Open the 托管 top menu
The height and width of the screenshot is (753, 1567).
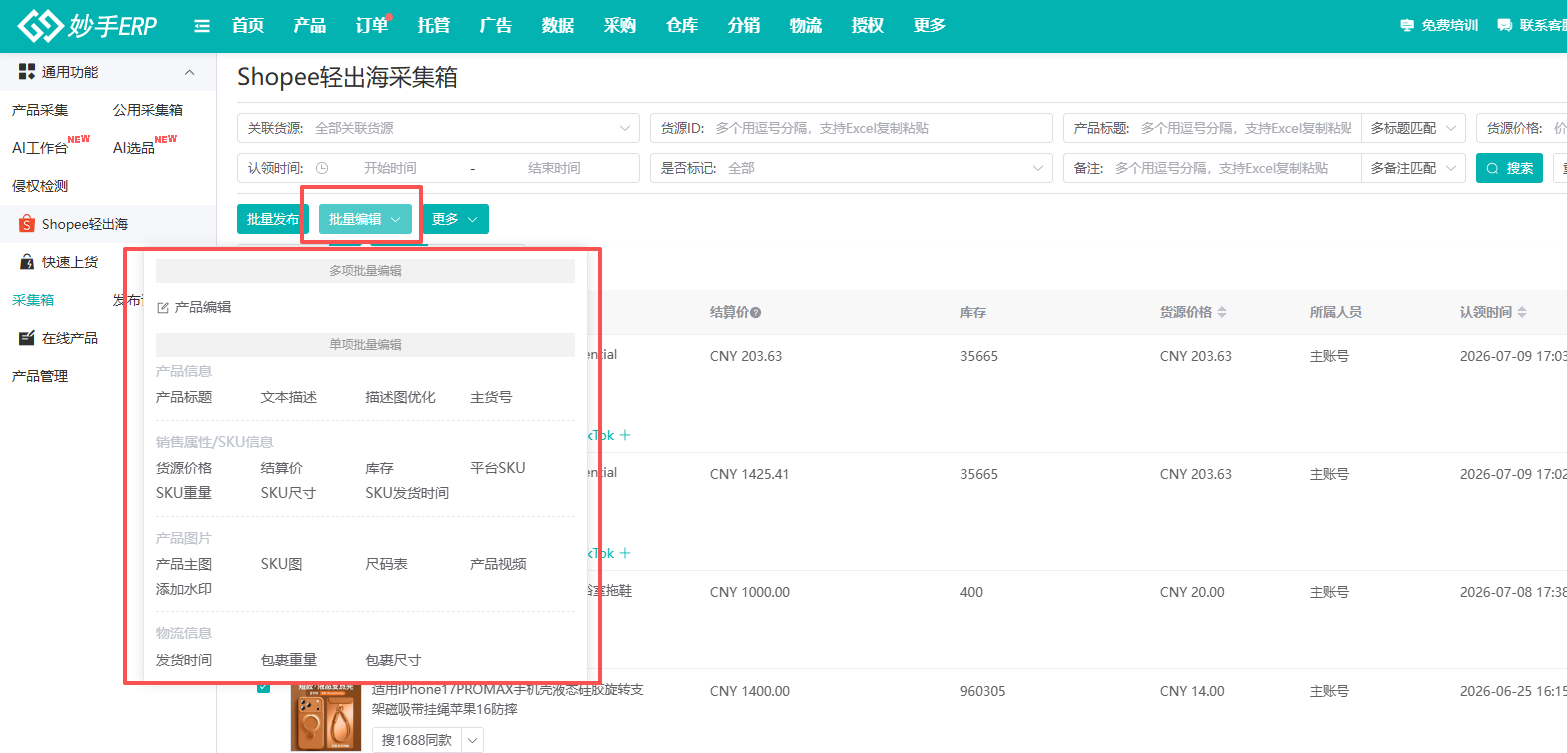[434, 26]
